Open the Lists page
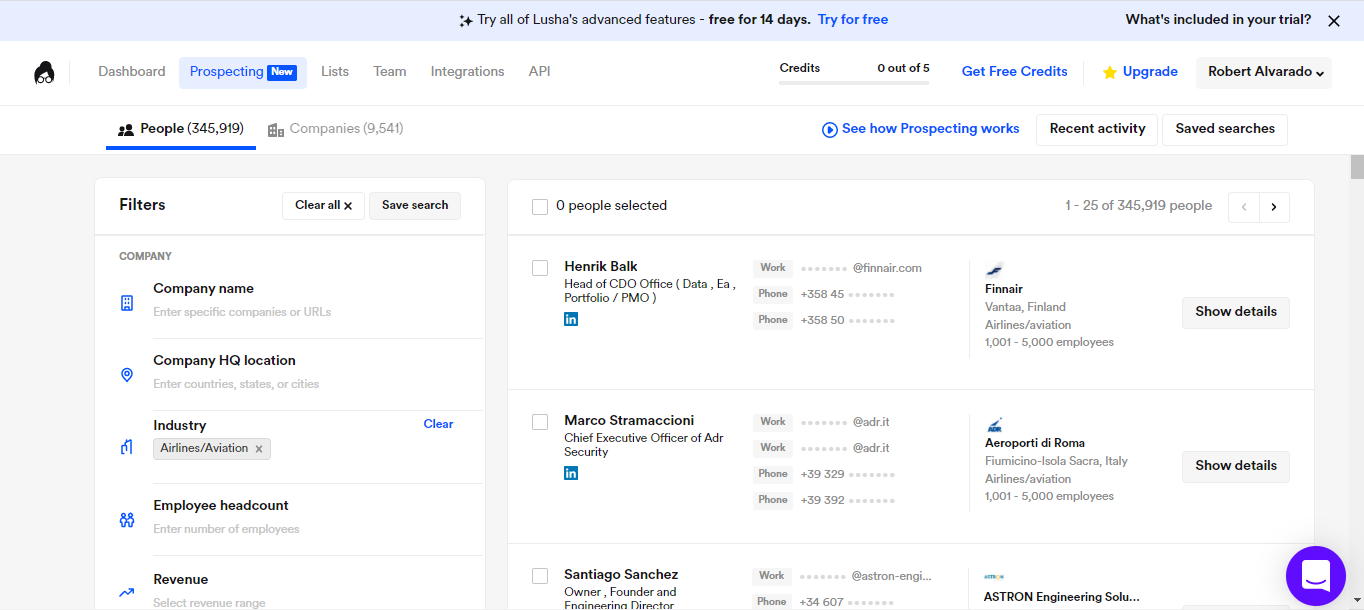 tap(335, 72)
